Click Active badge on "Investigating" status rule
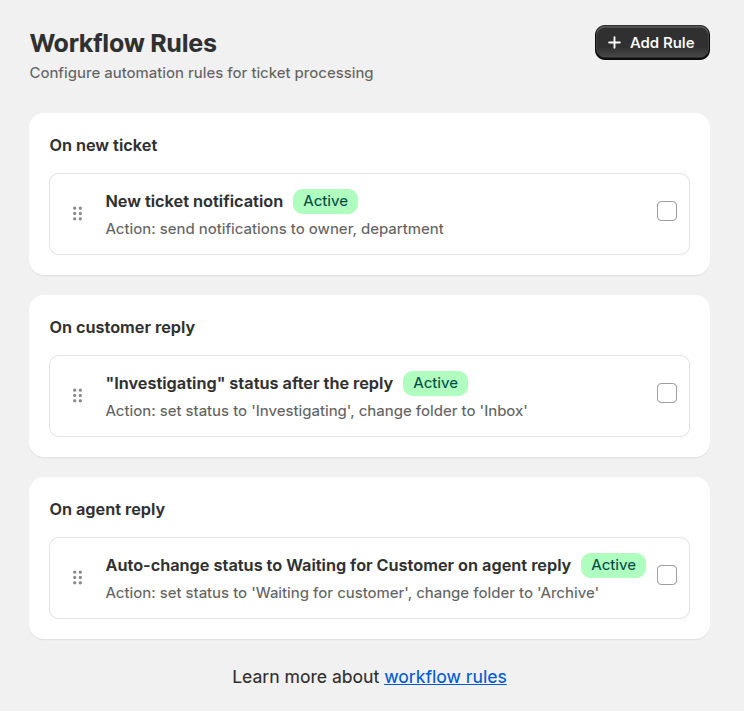The image size is (744, 711). (435, 383)
